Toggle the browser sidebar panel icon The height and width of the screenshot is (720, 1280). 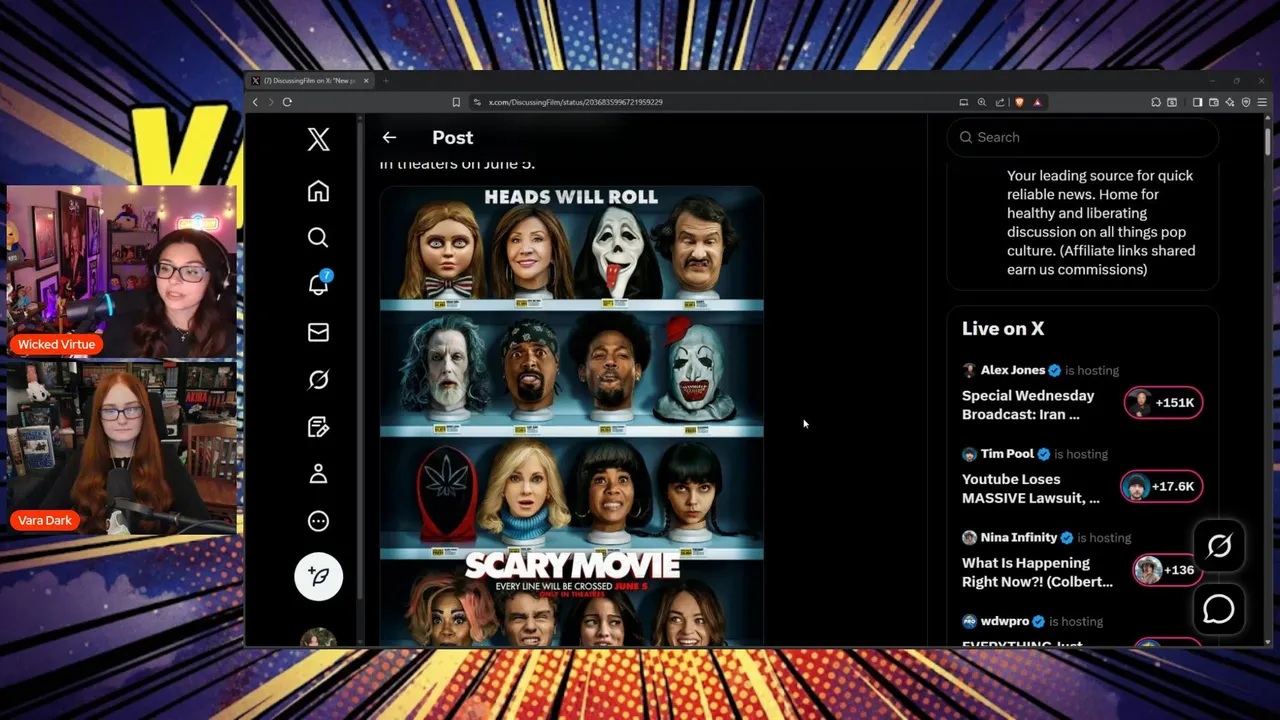pos(1197,102)
